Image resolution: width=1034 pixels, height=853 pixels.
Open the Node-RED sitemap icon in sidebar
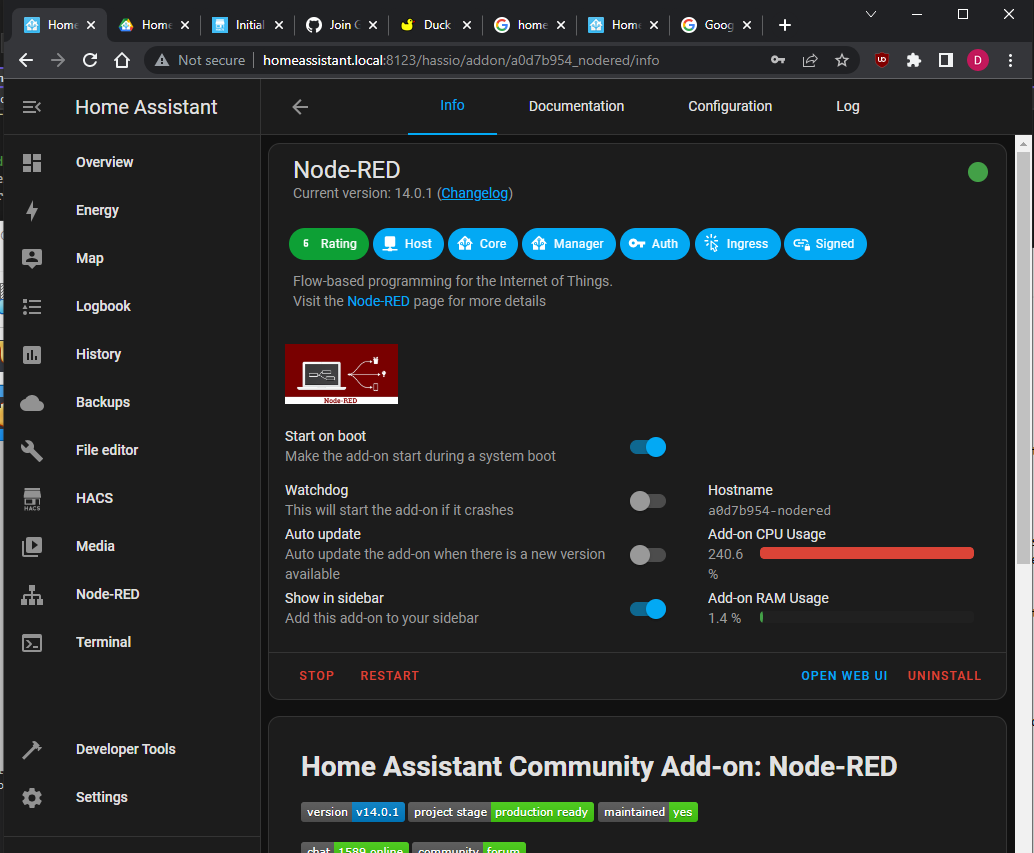[x=32, y=595]
